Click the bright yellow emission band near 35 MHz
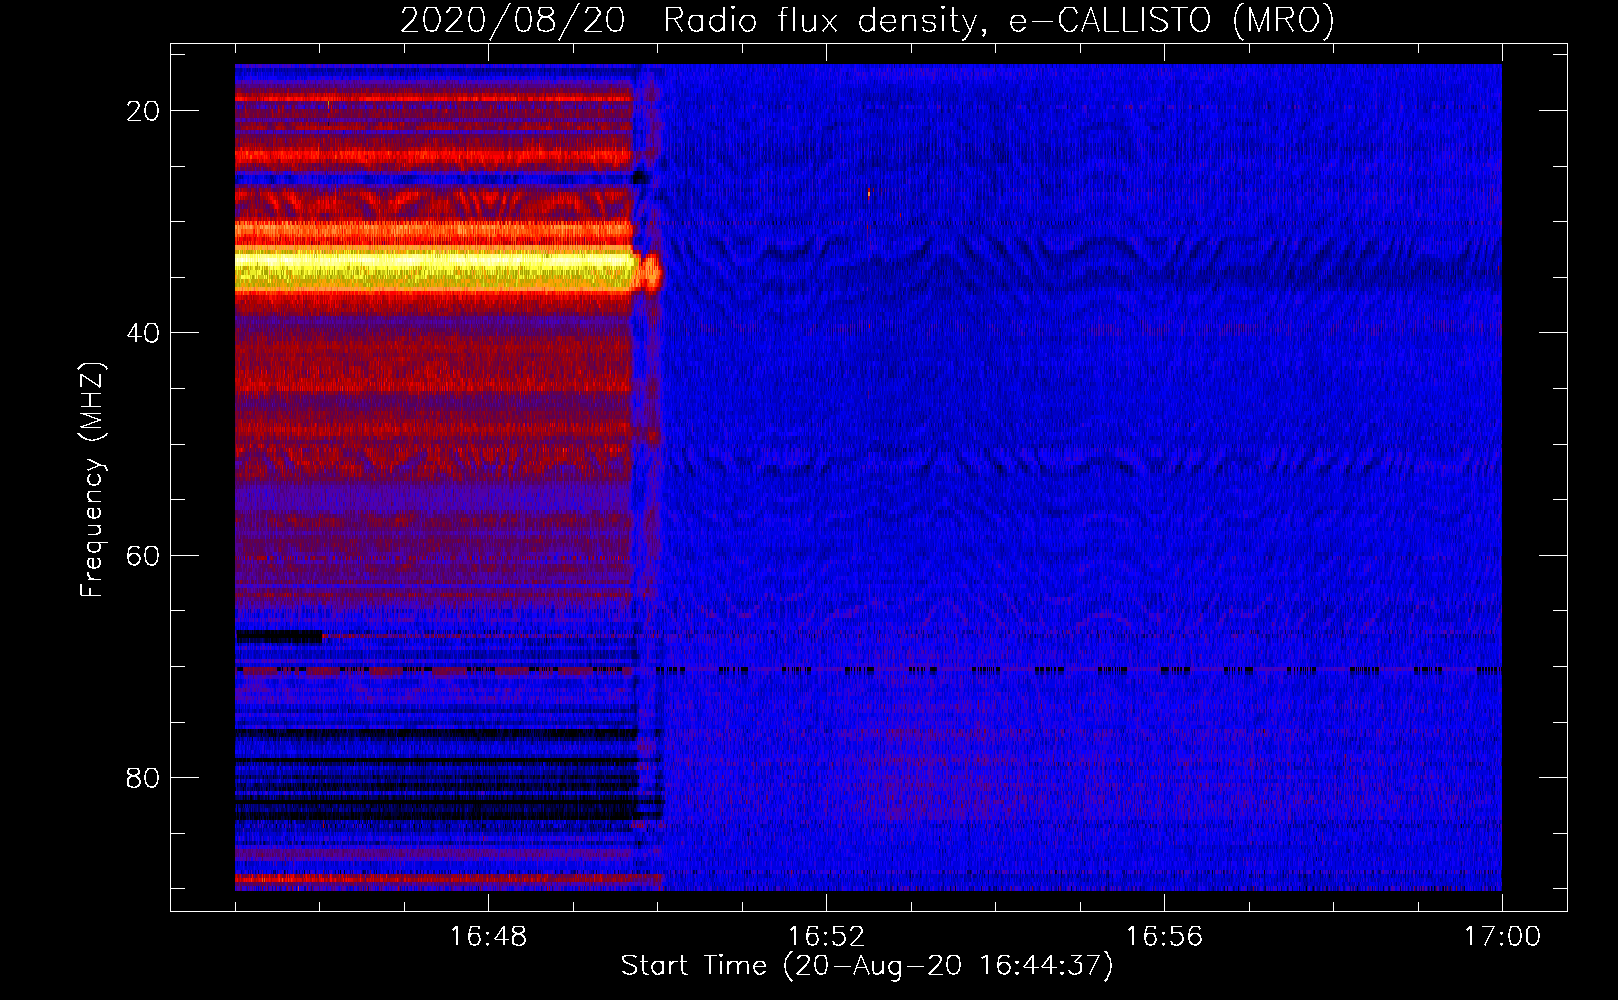This screenshot has height=1000, width=1618. point(435,270)
